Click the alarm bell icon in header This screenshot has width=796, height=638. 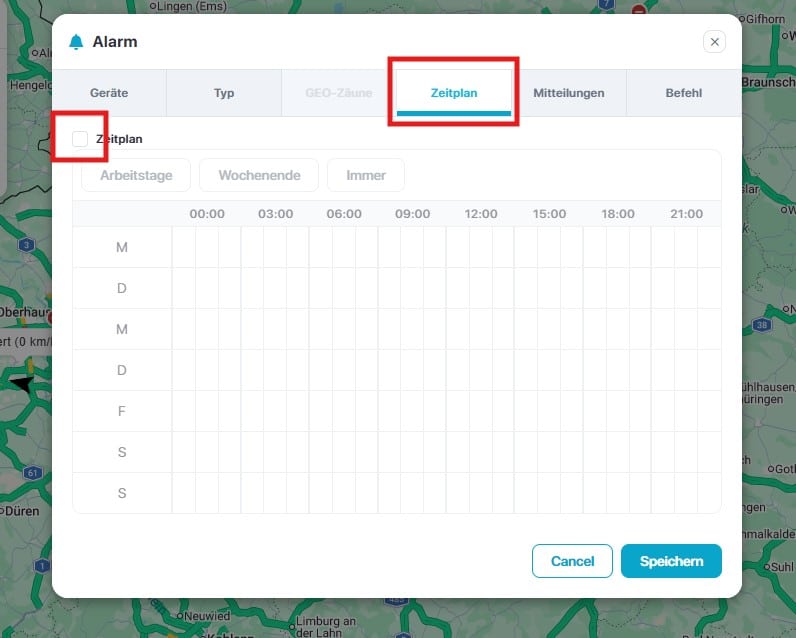pos(76,42)
